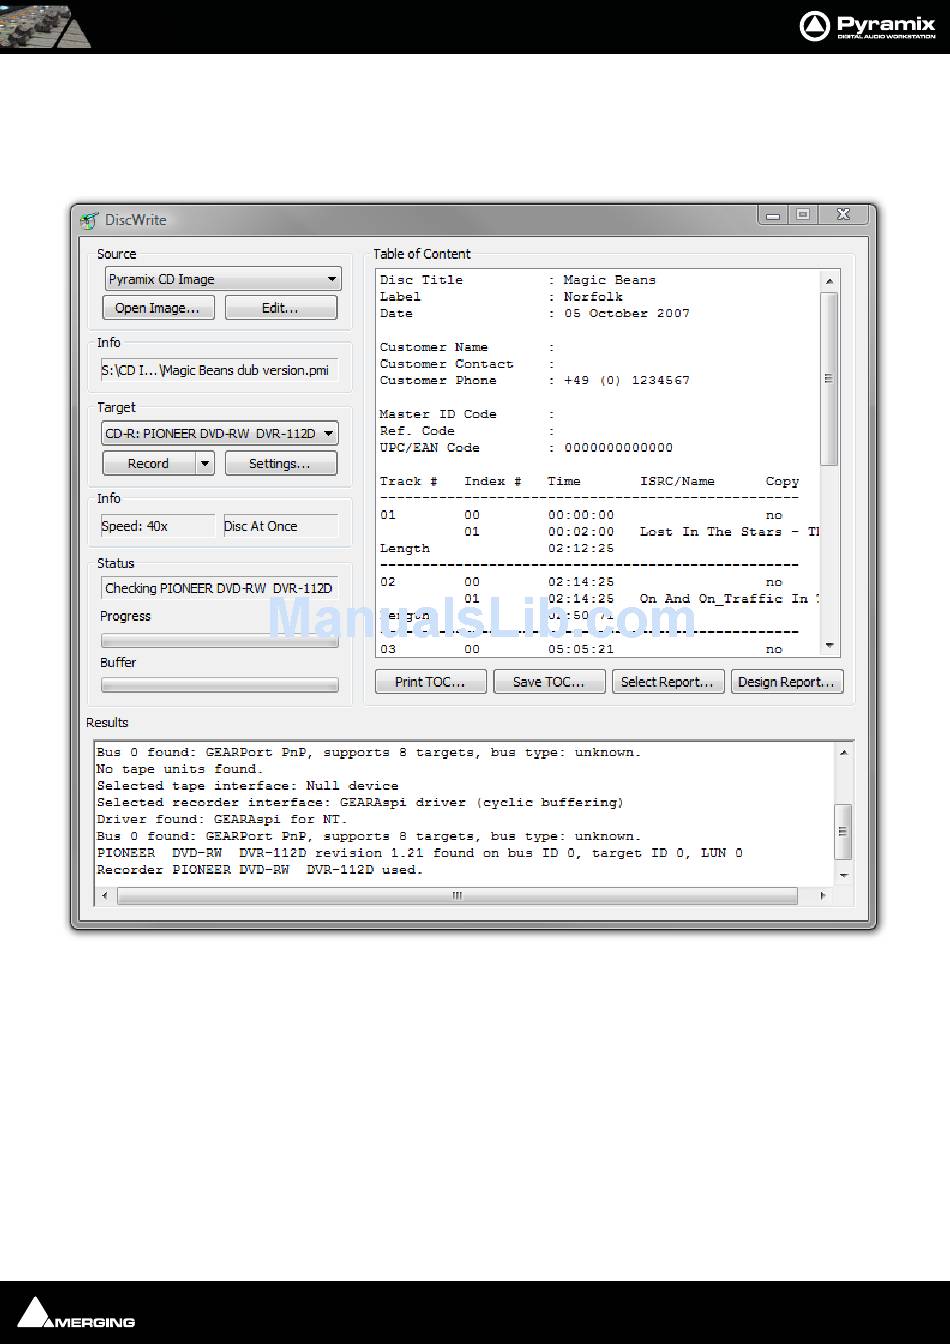
Task: Click the Merging logo in footer
Action: pyautogui.click(x=76, y=1313)
